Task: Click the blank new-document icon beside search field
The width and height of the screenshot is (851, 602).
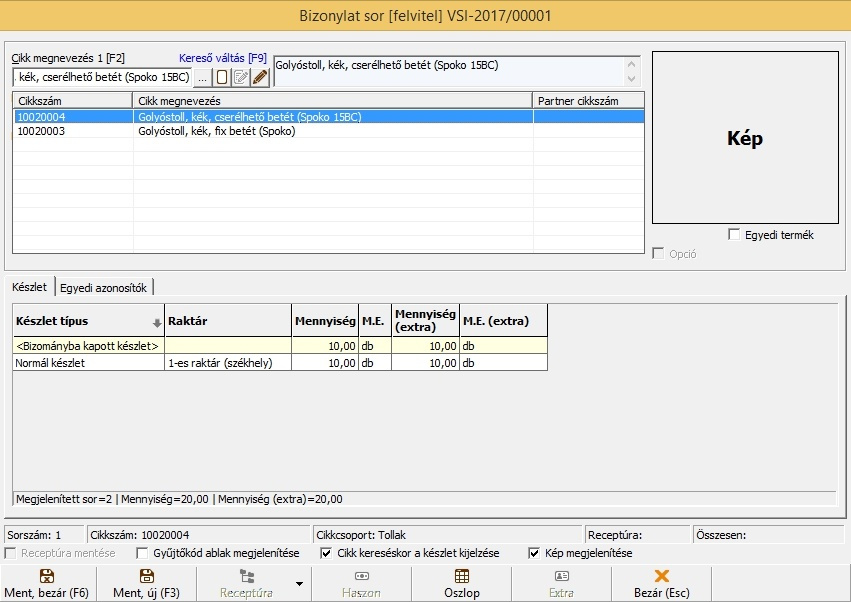Action: pos(222,77)
